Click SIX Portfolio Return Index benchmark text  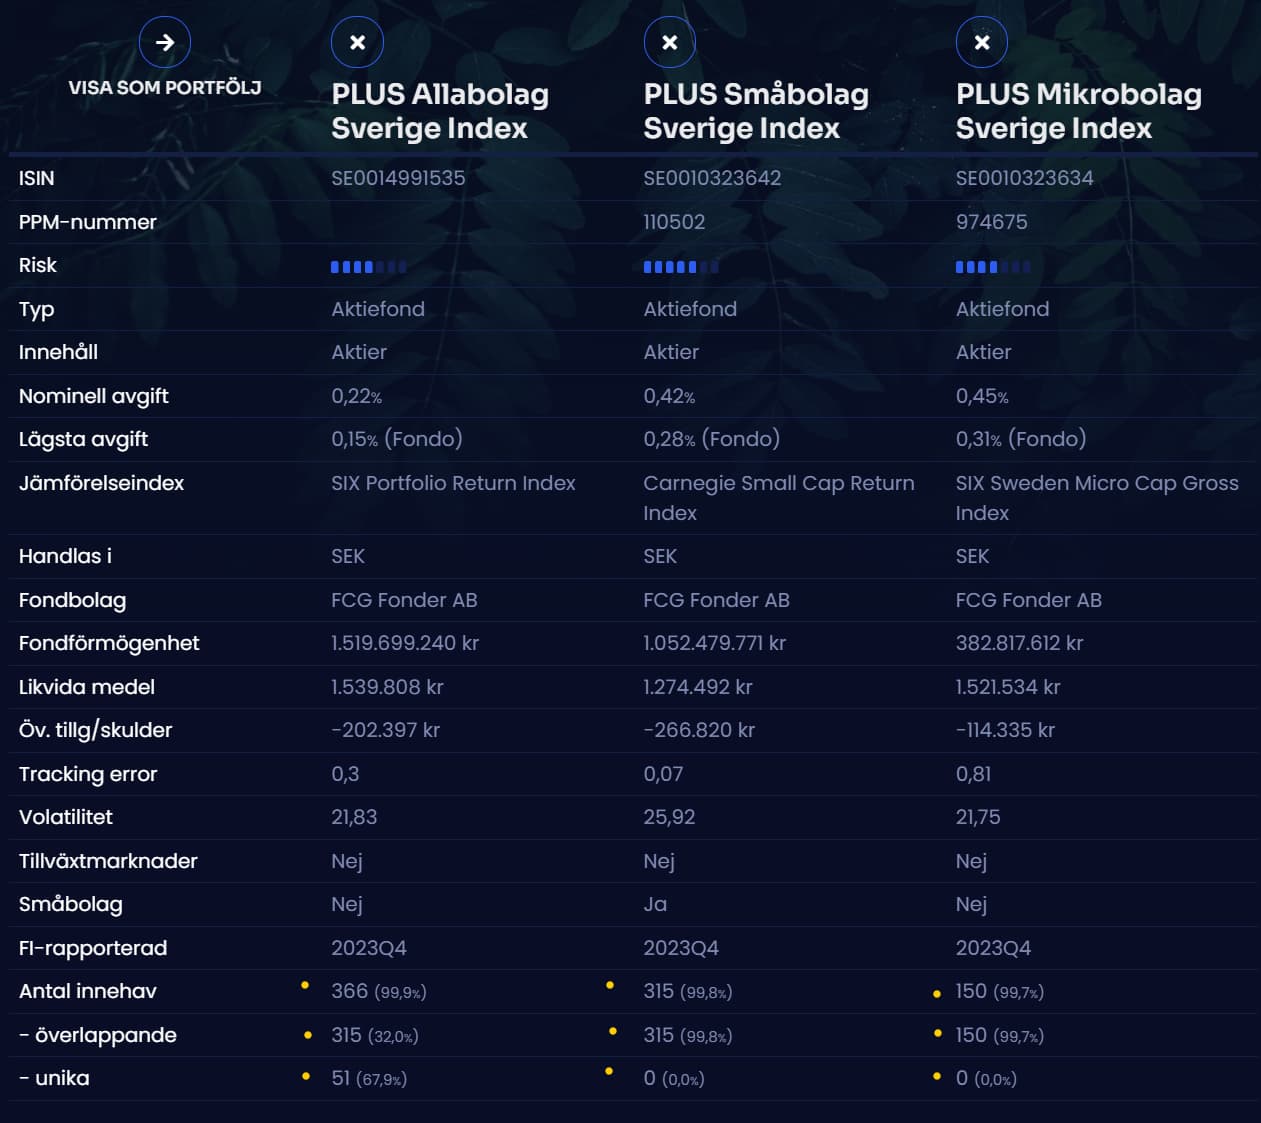coord(453,483)
